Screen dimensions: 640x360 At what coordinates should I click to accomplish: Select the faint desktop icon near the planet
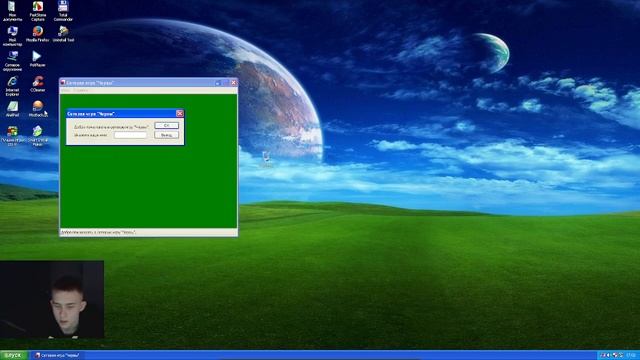pyautogui.click(x=266, y=159)
